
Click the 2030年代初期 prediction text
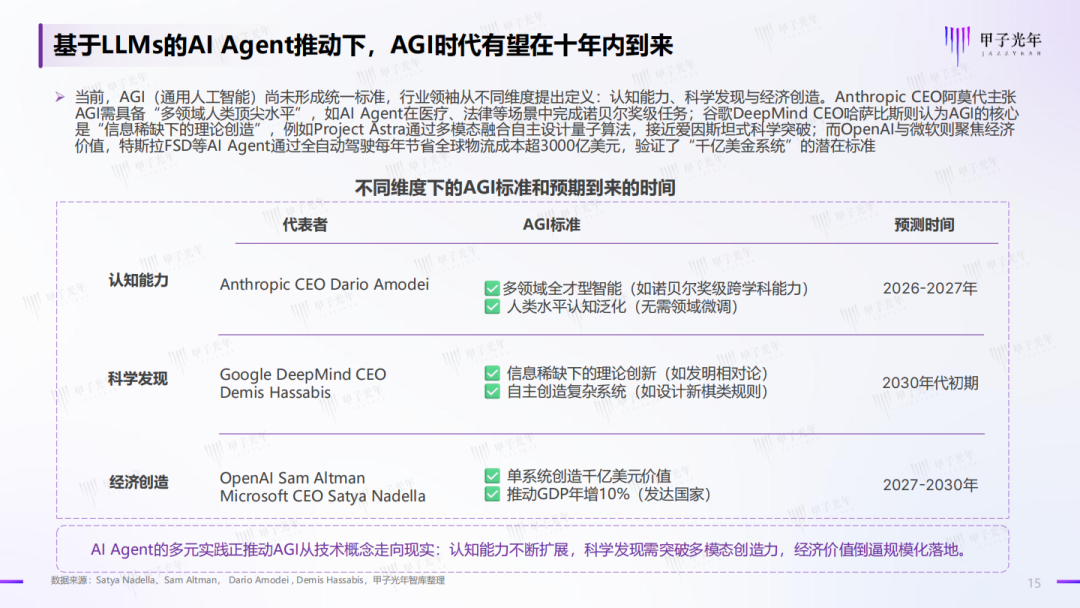[x=930, y=383]
